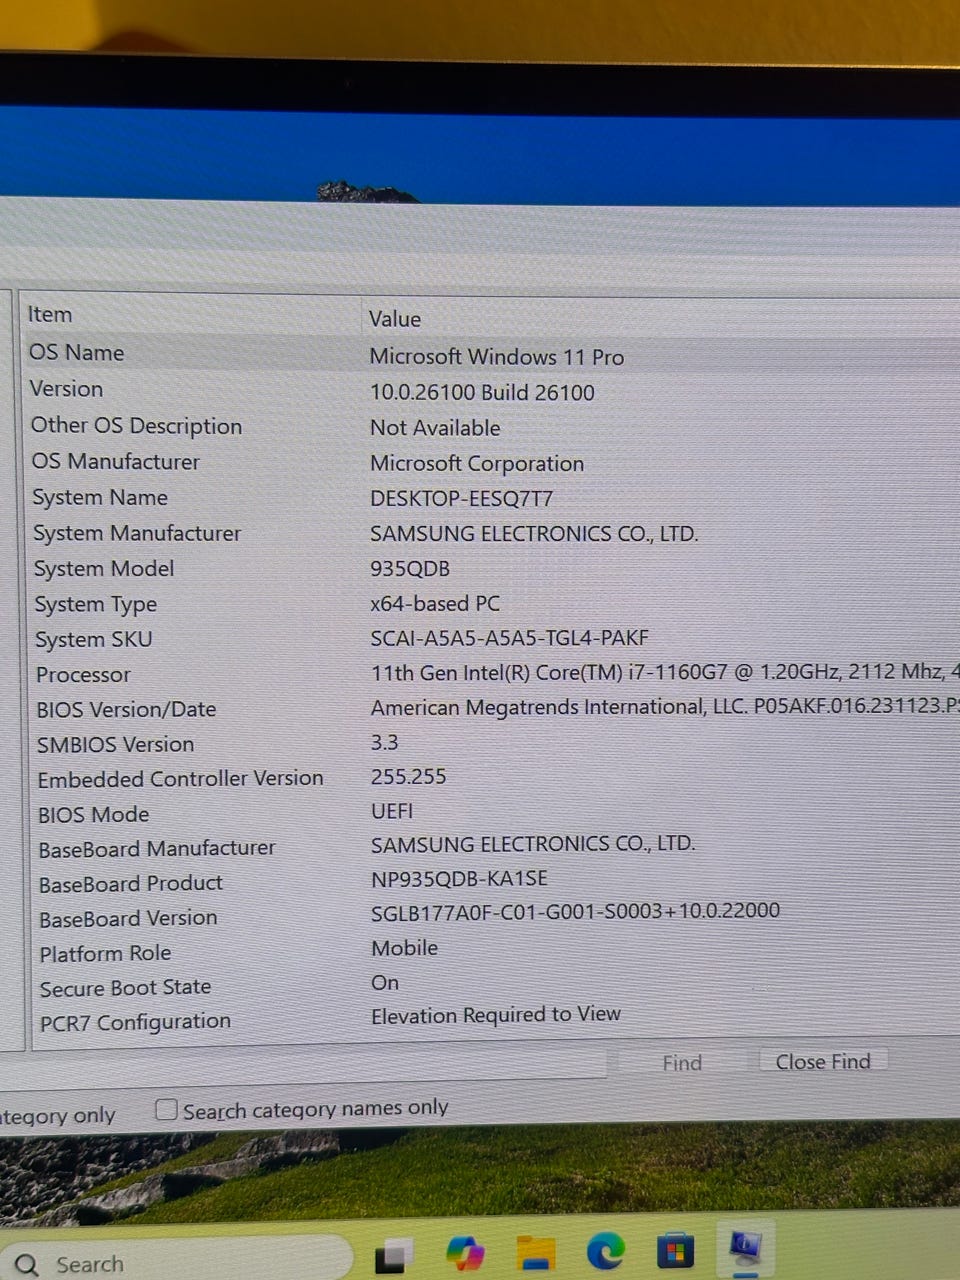The image size is (960, 1280).
Task: Select the OS Manufacturer row
Action: pos(492,462)
